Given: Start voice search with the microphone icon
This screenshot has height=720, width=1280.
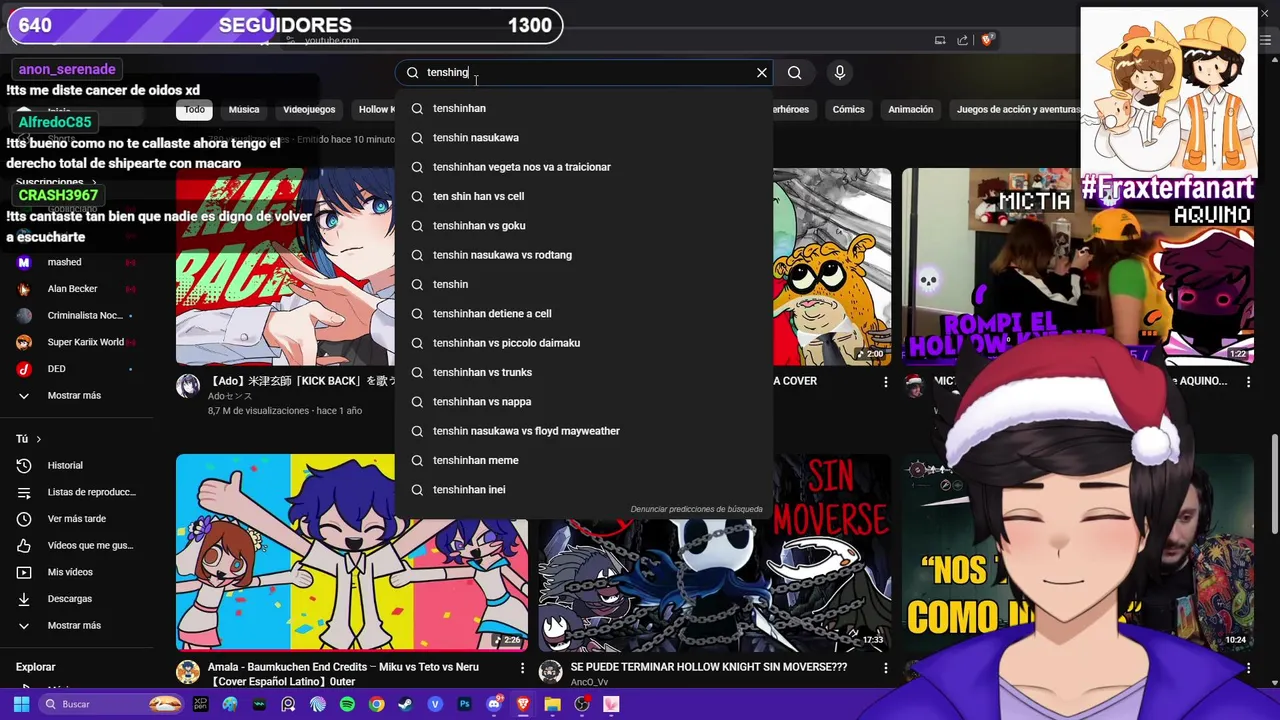Looking at the screenshot, I should click(x=840, y=72).
